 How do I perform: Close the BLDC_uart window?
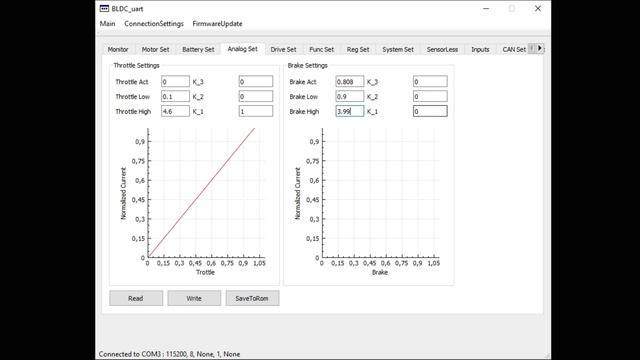coord(538,9)
